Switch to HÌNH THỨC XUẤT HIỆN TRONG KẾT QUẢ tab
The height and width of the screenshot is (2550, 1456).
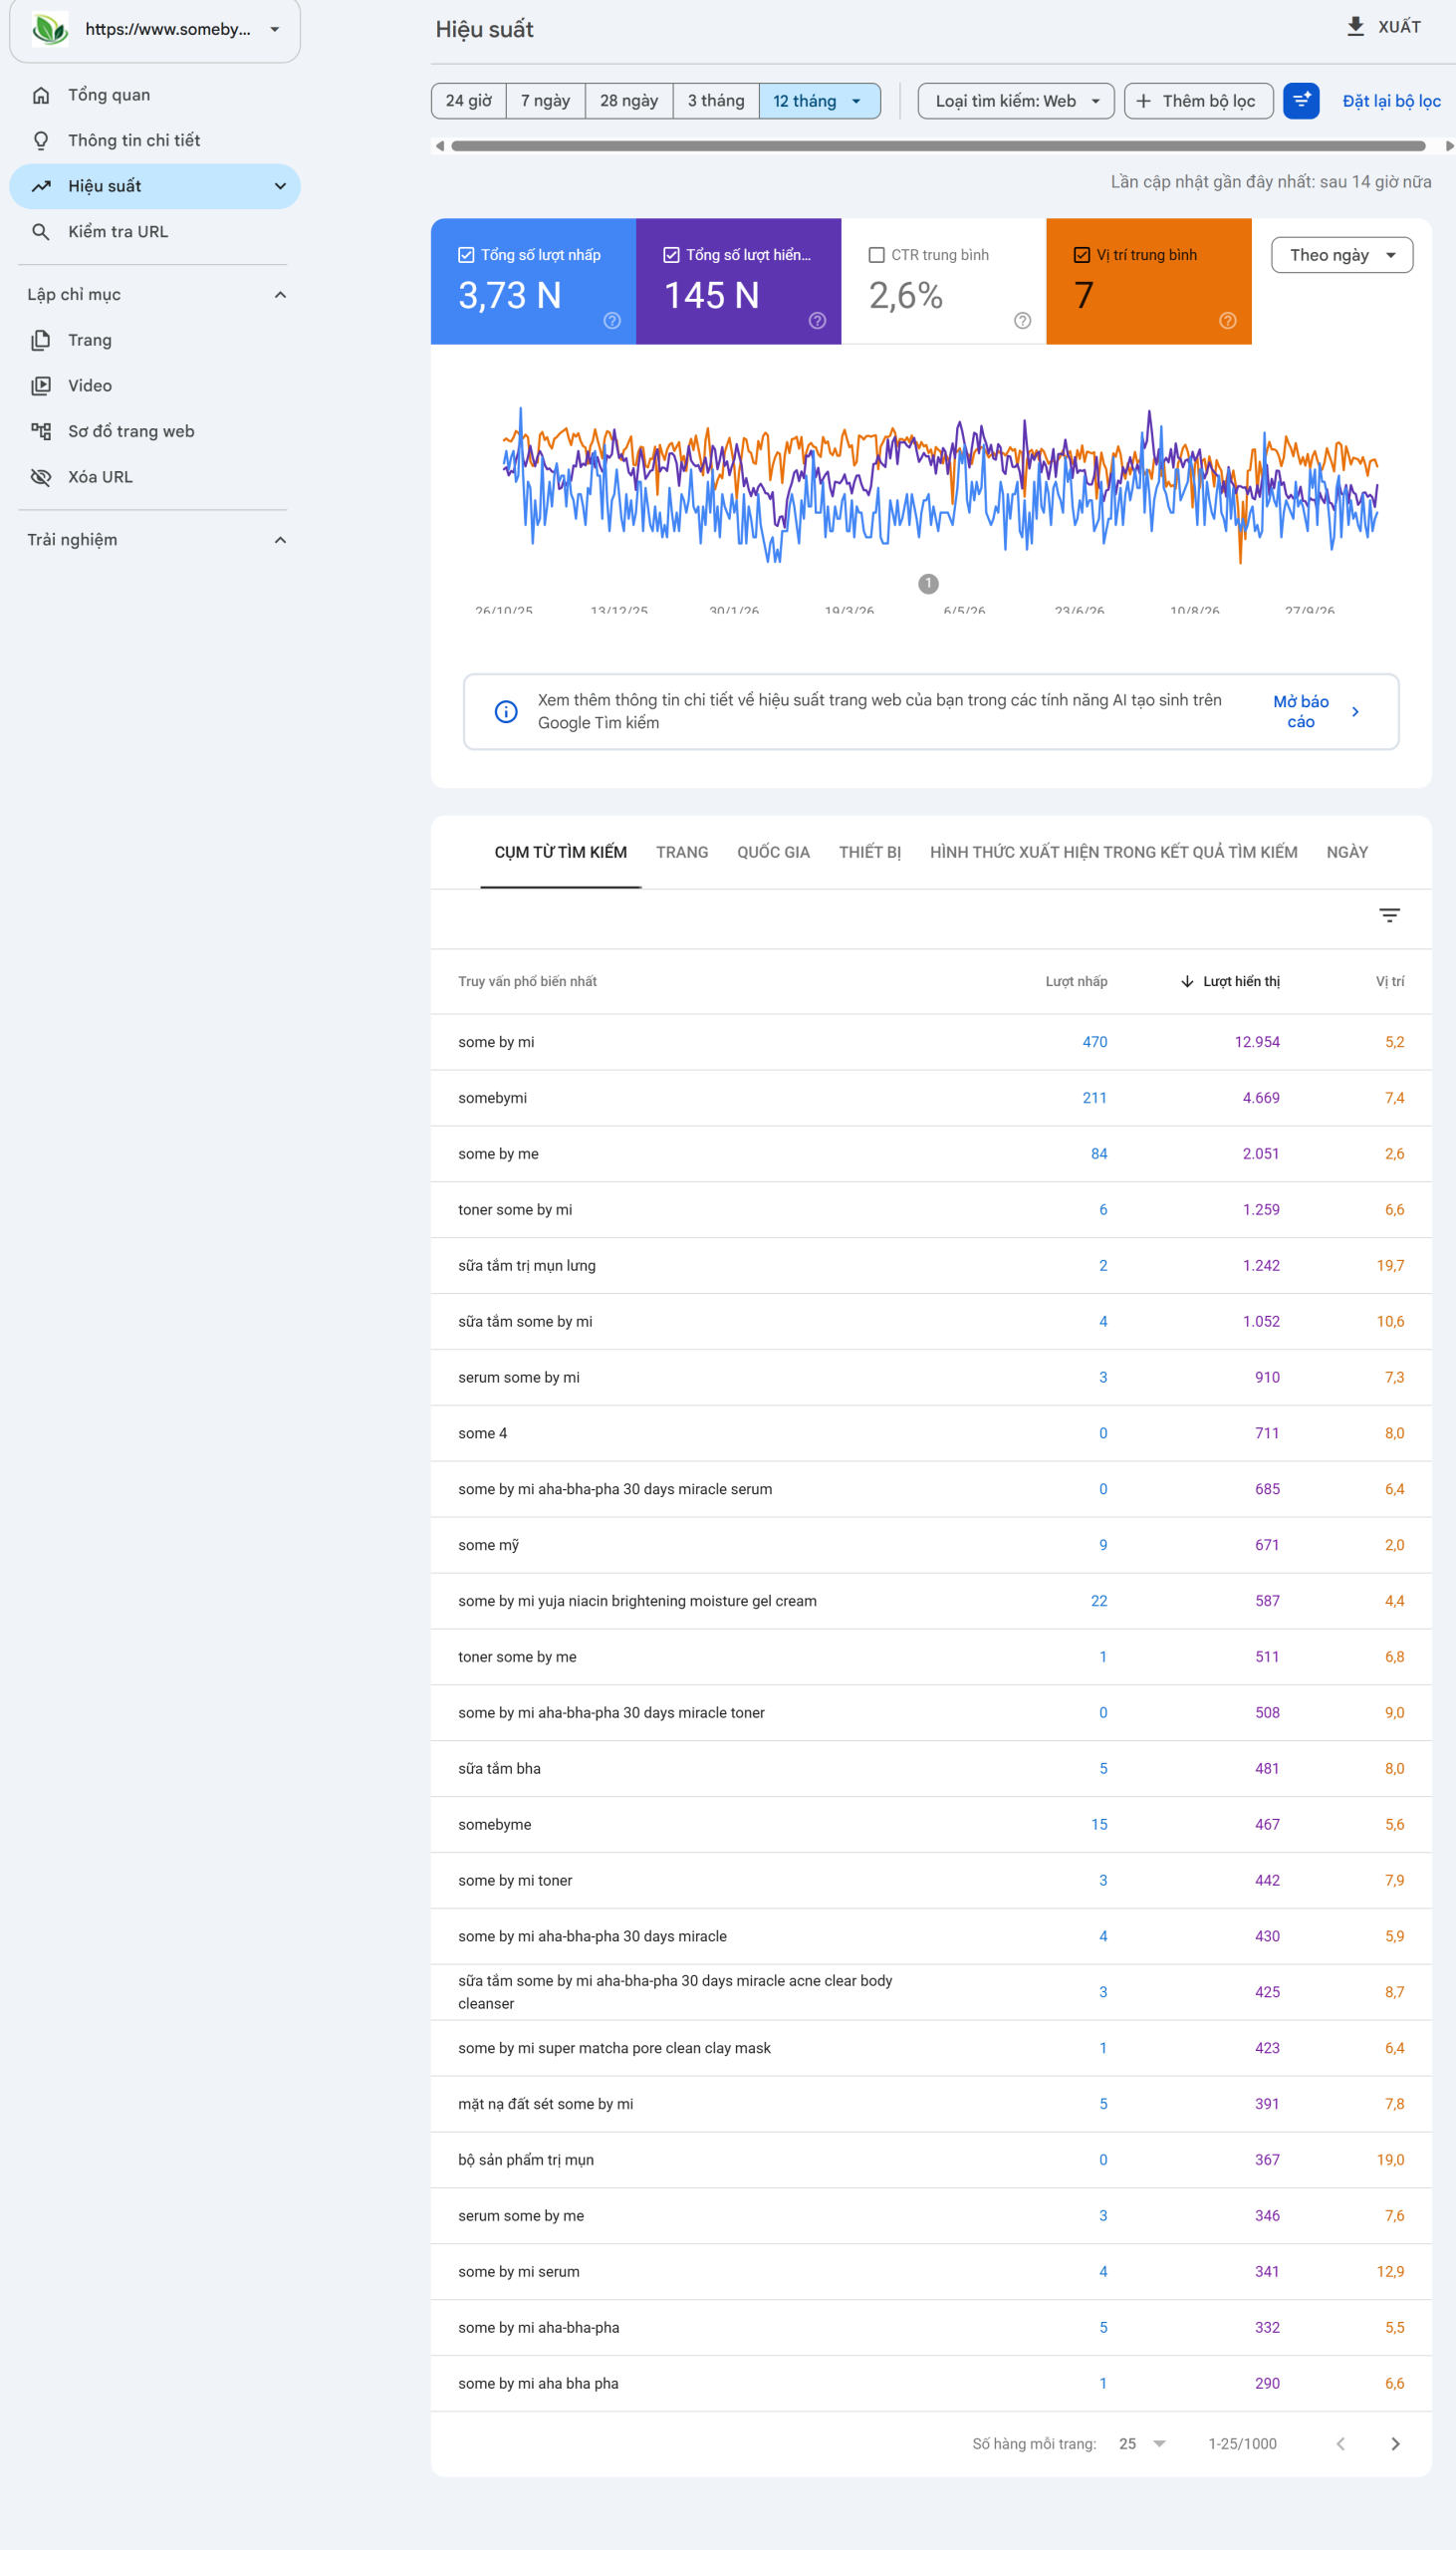1113,853
